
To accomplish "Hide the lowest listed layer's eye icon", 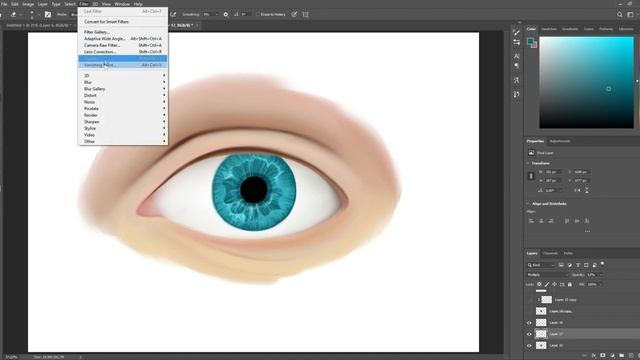I will pyautogui.click(x=529, y=346).
